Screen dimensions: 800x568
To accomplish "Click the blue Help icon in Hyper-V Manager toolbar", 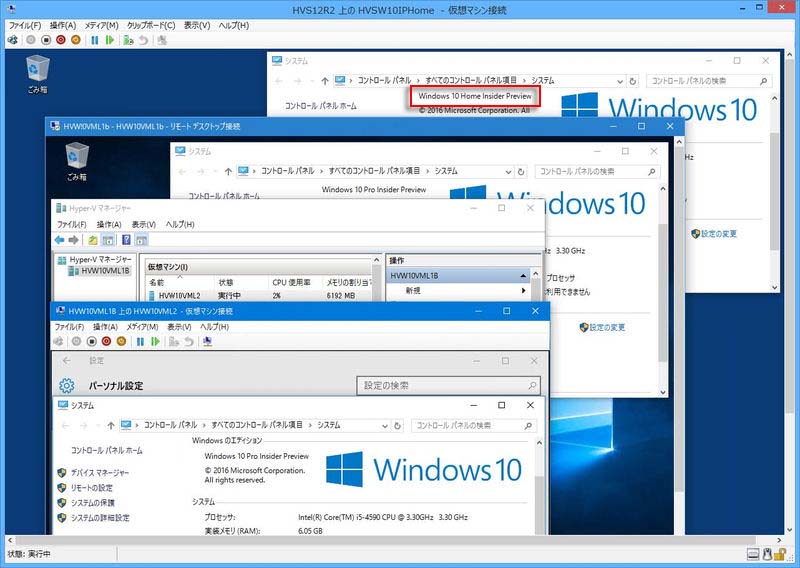I will pyautogui.click(x=126, y=240).
